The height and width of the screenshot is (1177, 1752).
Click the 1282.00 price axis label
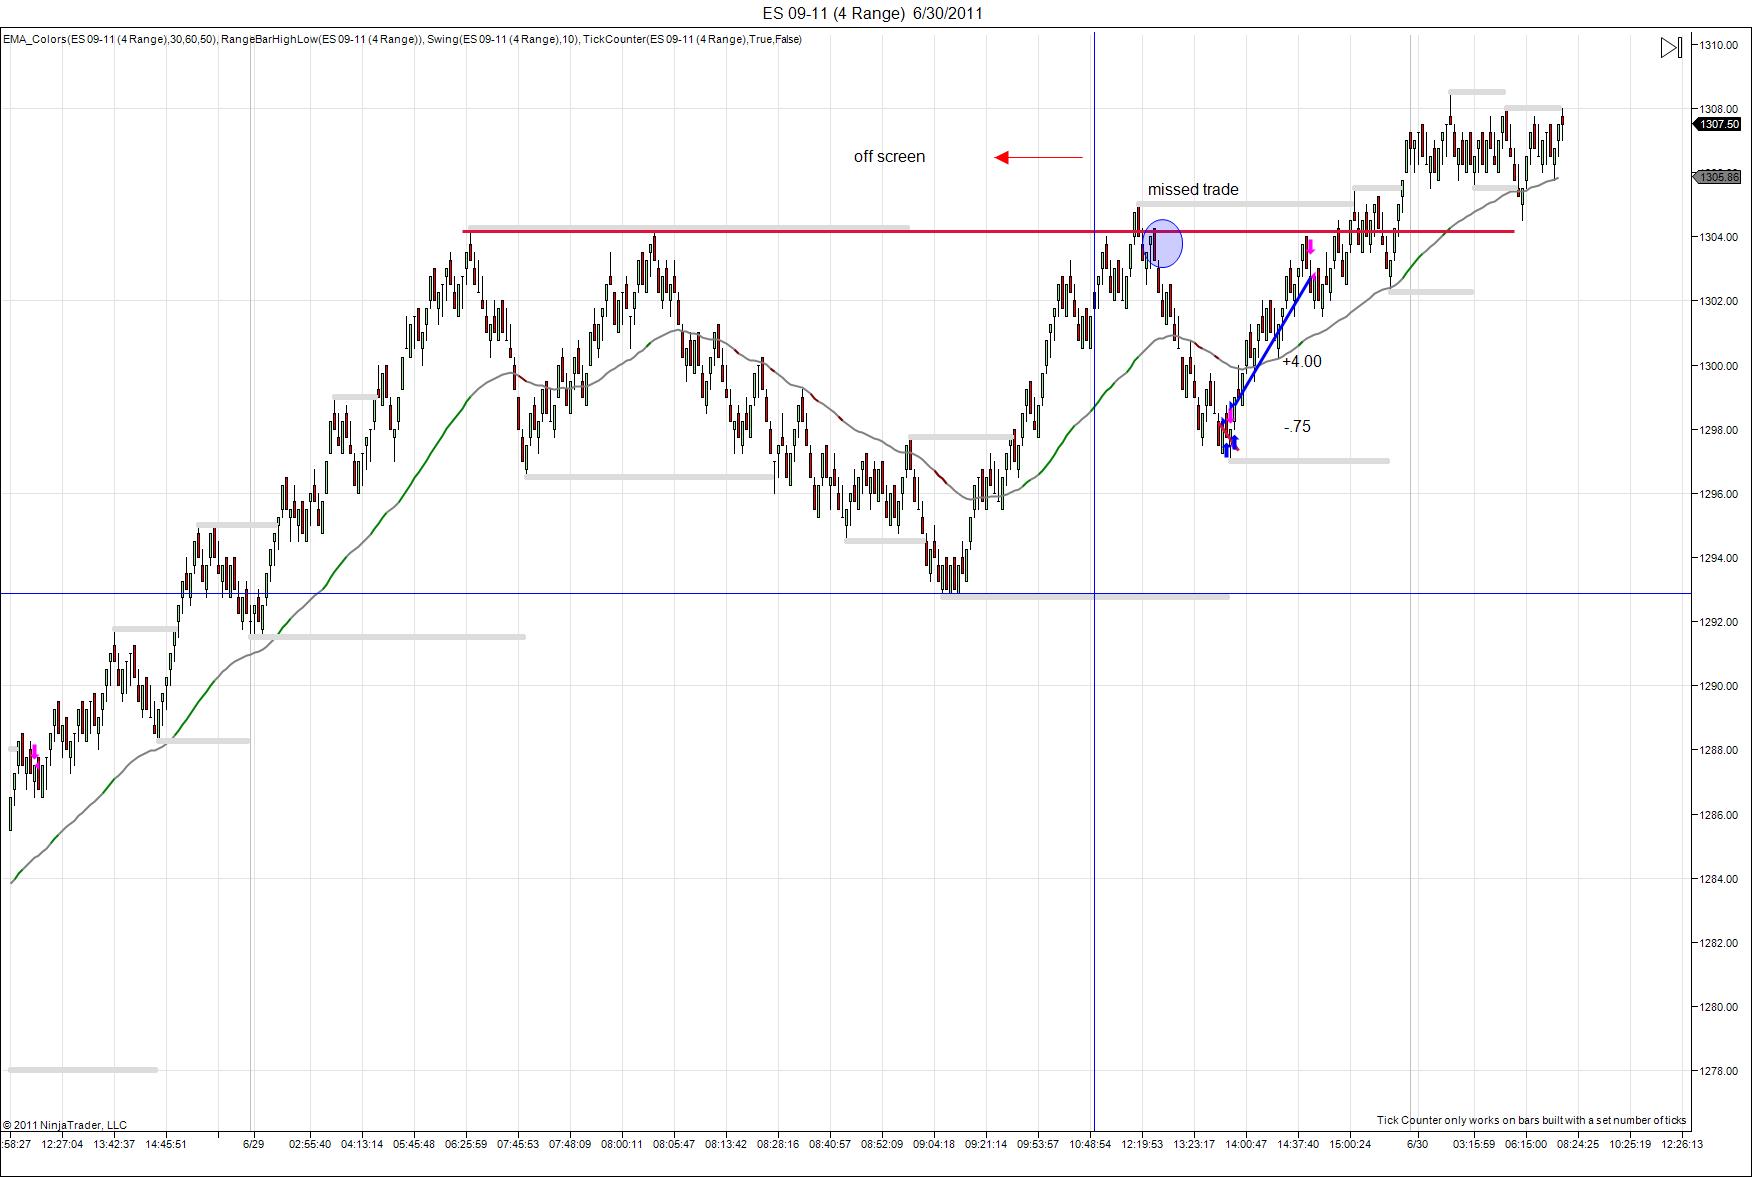pos(1718,943)
